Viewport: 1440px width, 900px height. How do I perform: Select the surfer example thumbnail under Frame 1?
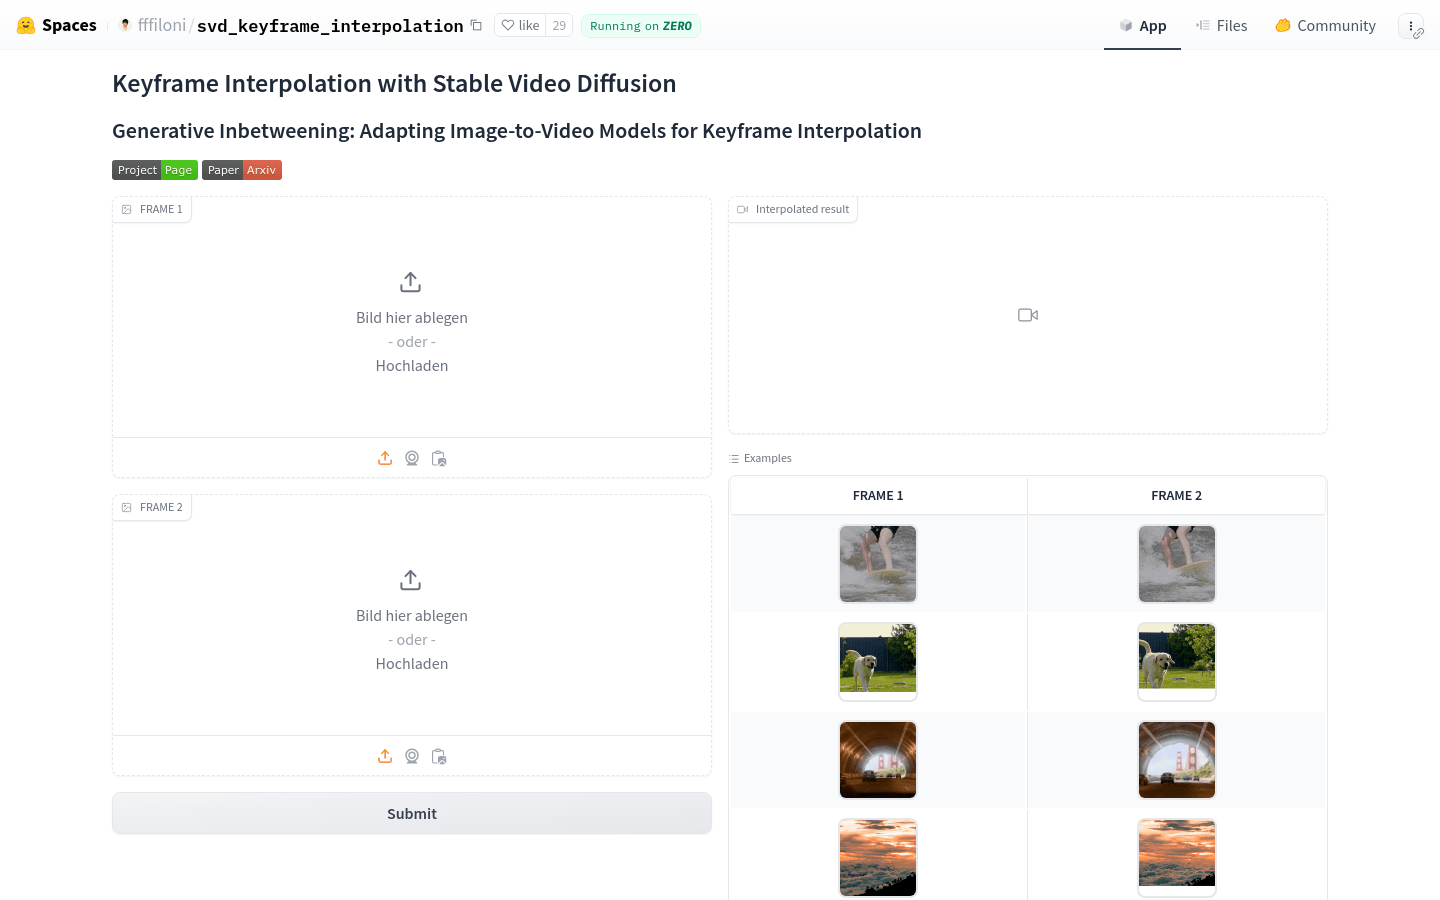pos(878,564)
